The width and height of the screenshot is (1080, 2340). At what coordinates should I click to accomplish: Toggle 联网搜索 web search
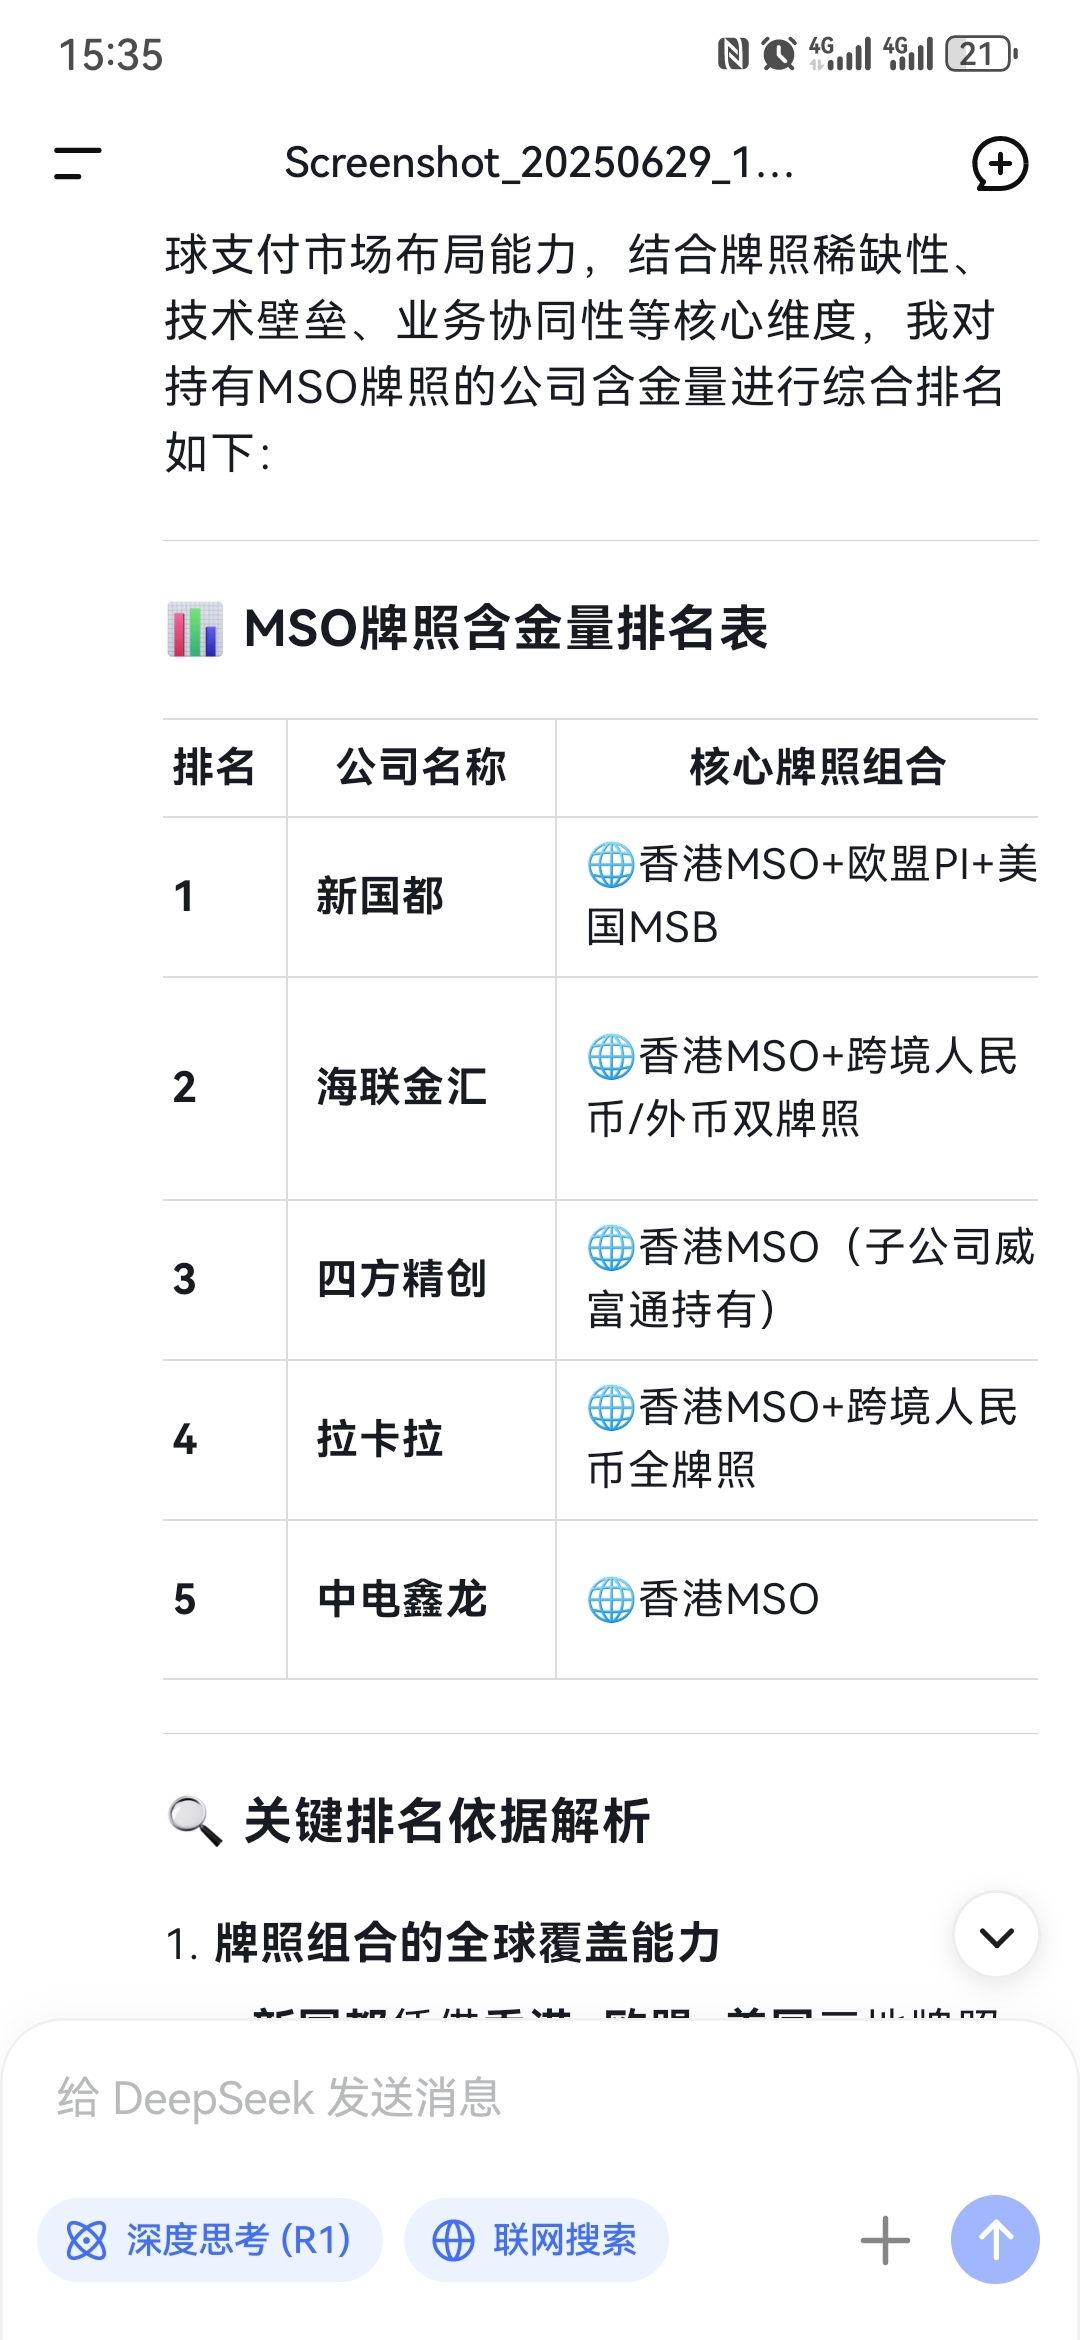(x=536, y=2239)
